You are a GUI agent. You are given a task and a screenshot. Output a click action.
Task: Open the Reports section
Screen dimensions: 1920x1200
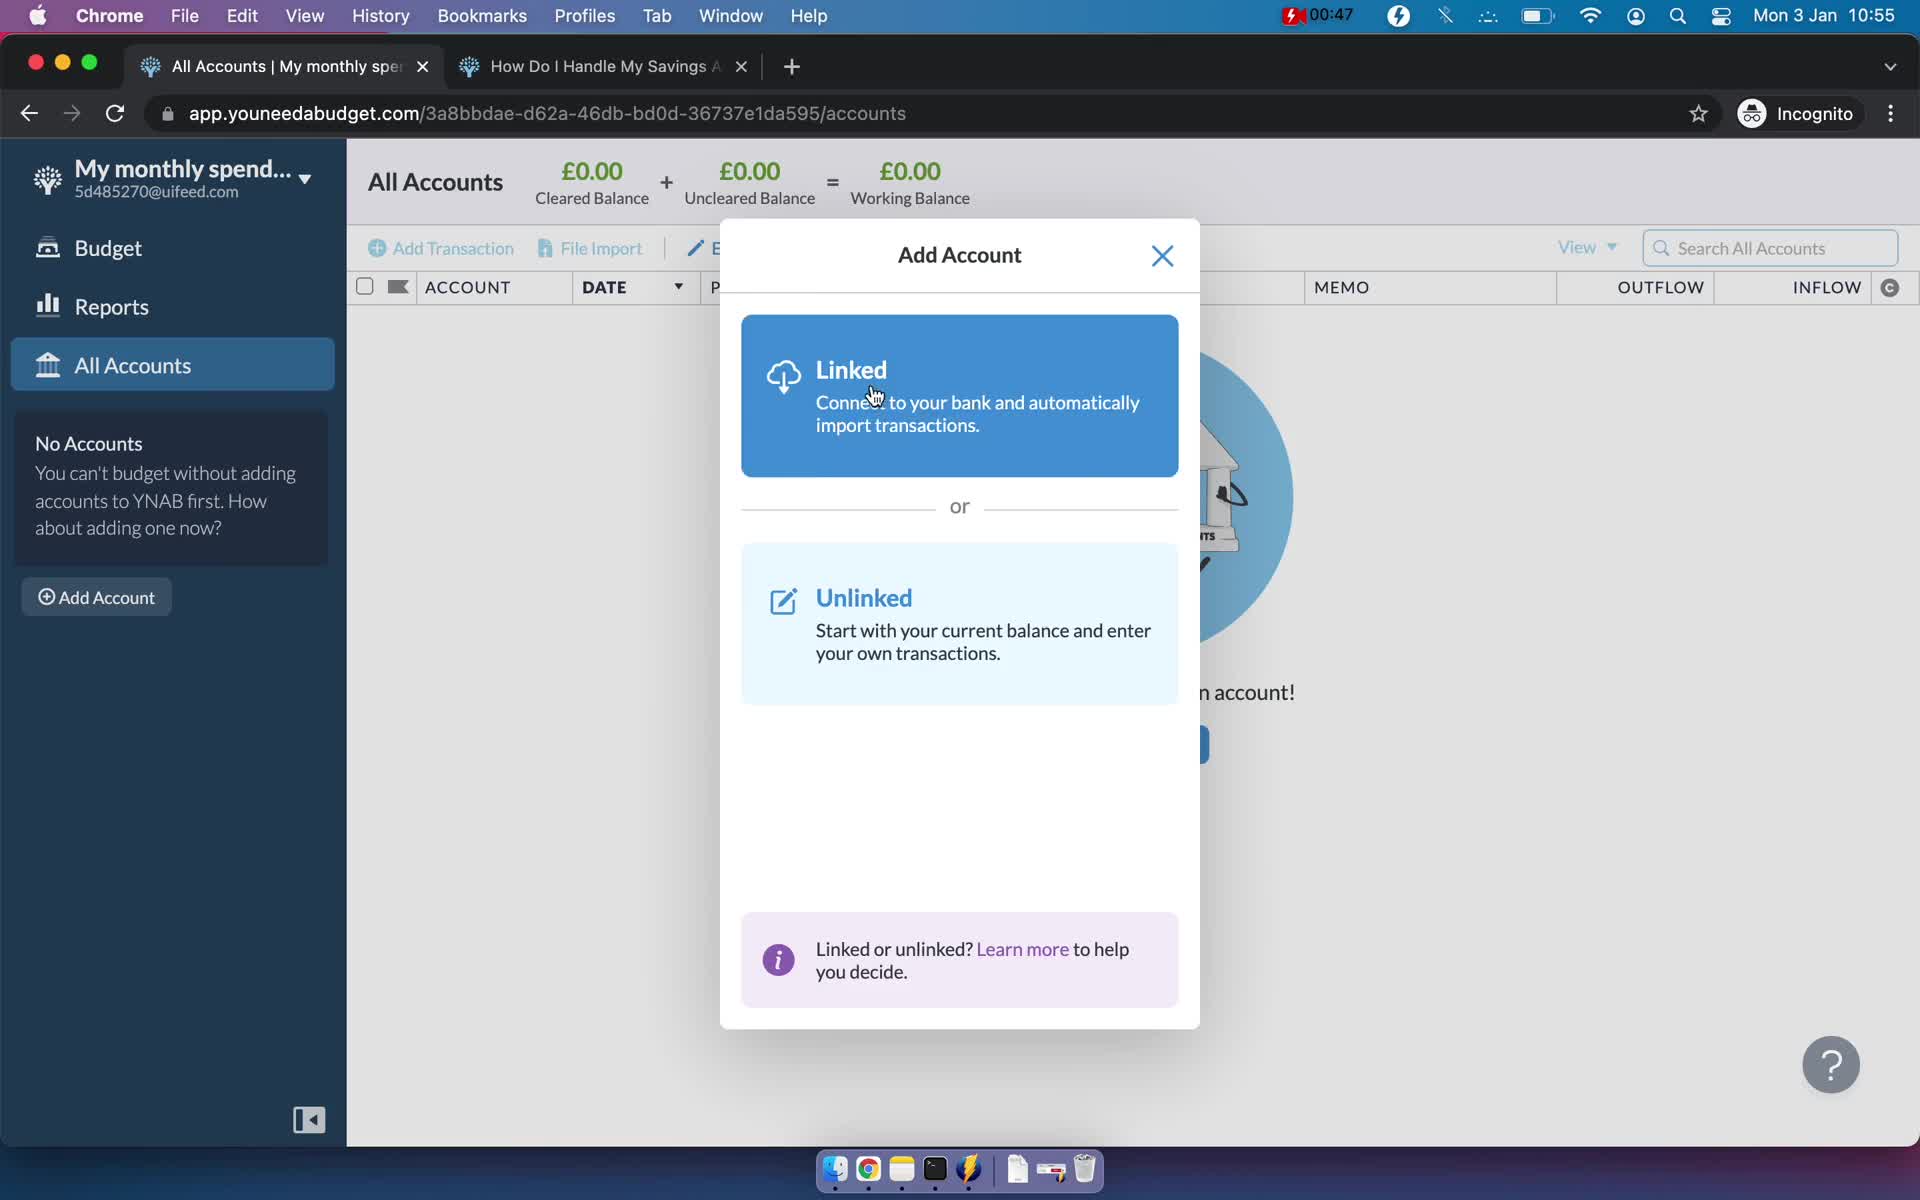click(x=172, y=307)
